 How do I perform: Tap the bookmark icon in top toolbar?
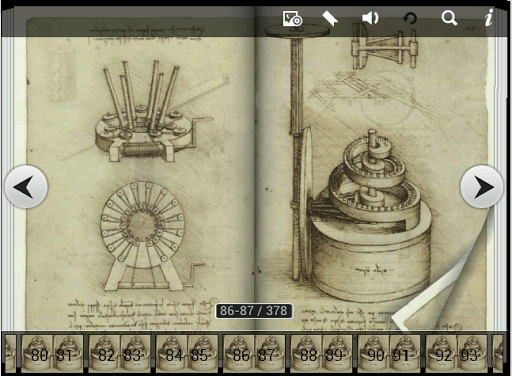point(330,18)
